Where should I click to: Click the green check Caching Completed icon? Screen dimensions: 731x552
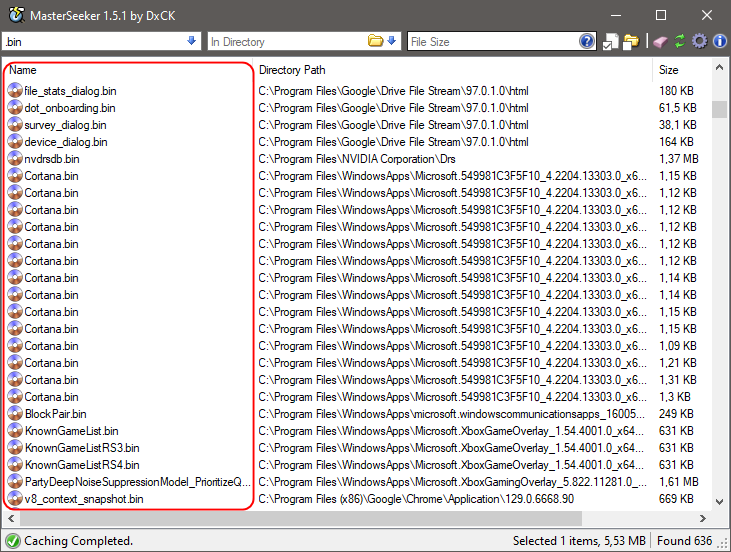13,541
